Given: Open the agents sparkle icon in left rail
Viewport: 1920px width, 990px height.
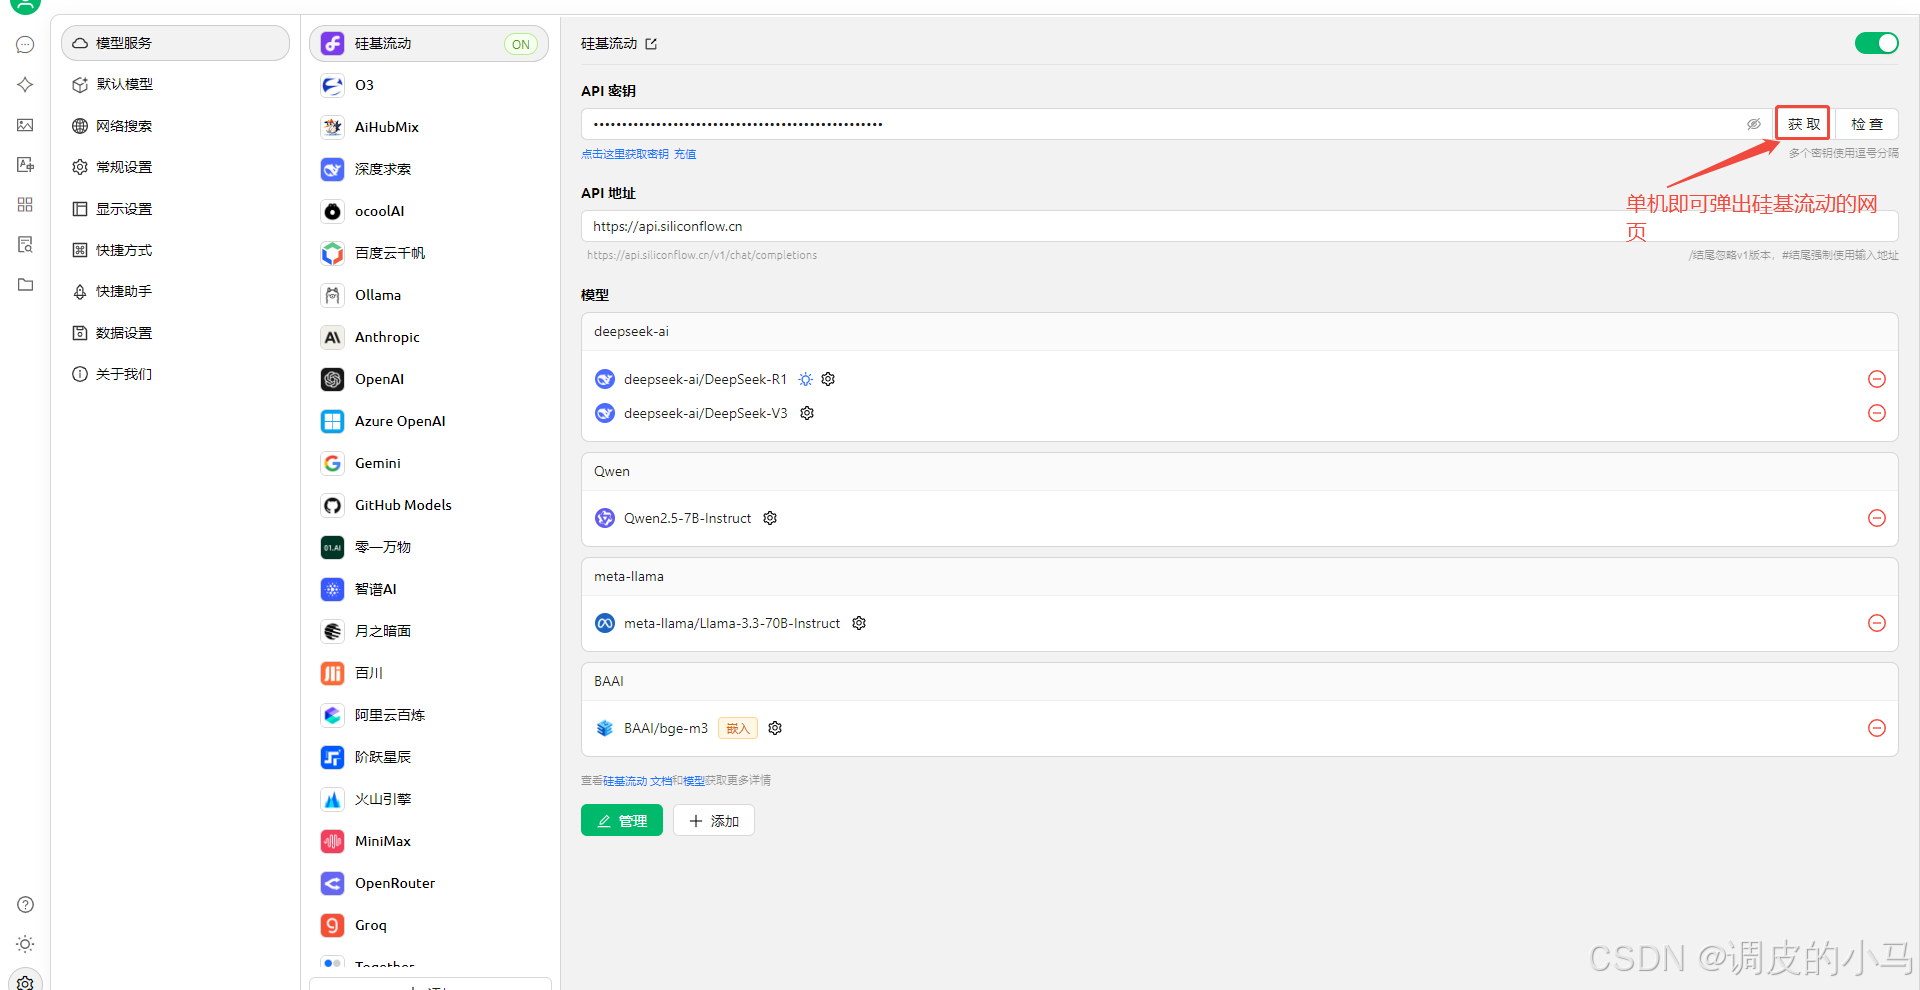Looking at the screenshot, I should click(x=25, y=85).
